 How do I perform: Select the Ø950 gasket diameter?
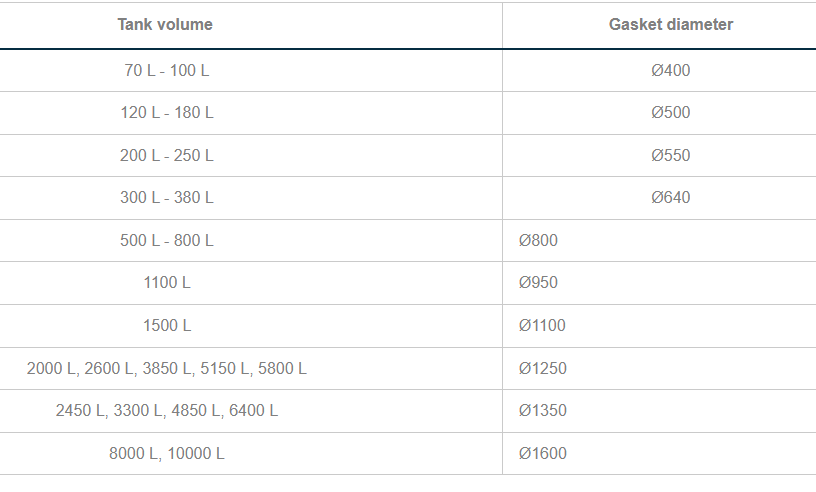pos(538,283)
